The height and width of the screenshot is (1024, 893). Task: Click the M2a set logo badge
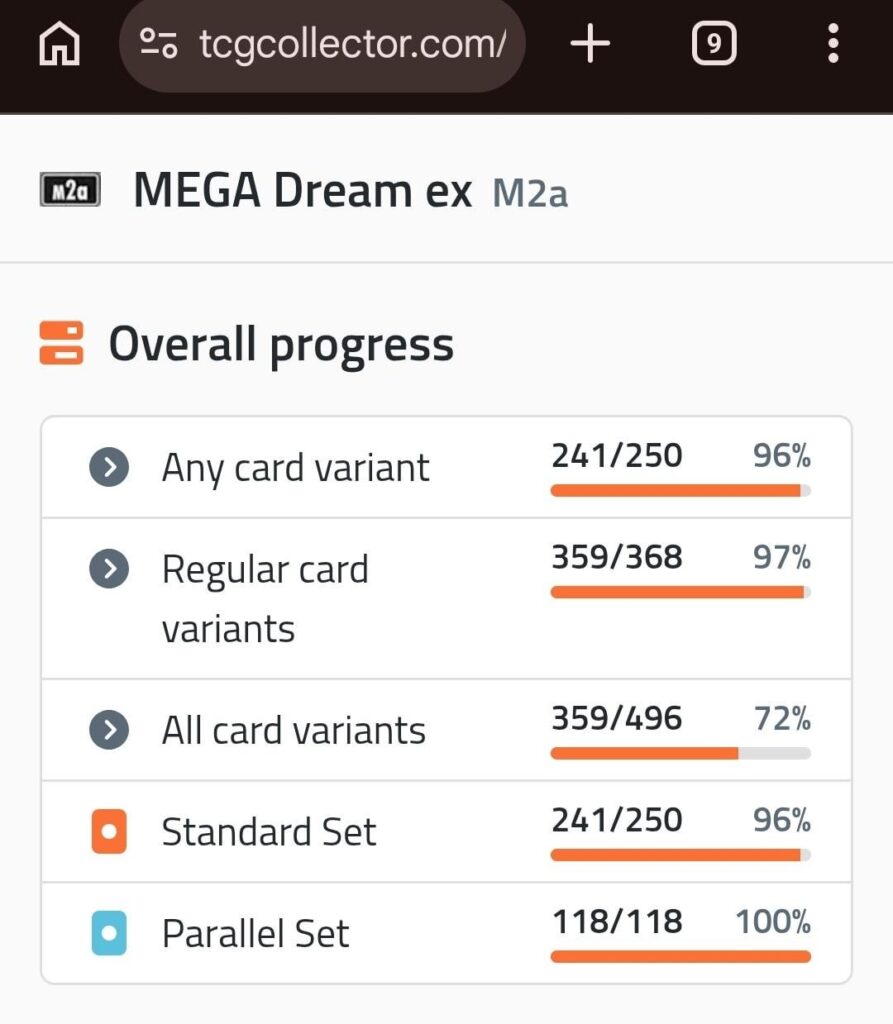68,189
